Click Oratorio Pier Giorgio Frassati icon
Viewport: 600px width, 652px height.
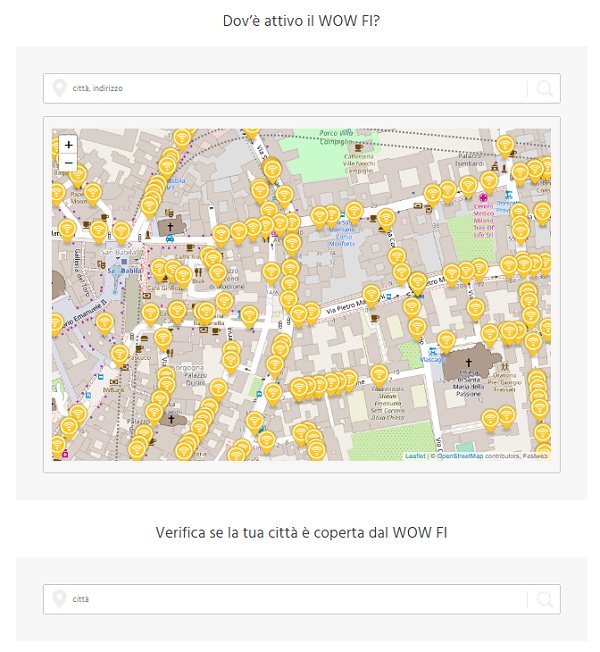(x=505, y=367)
